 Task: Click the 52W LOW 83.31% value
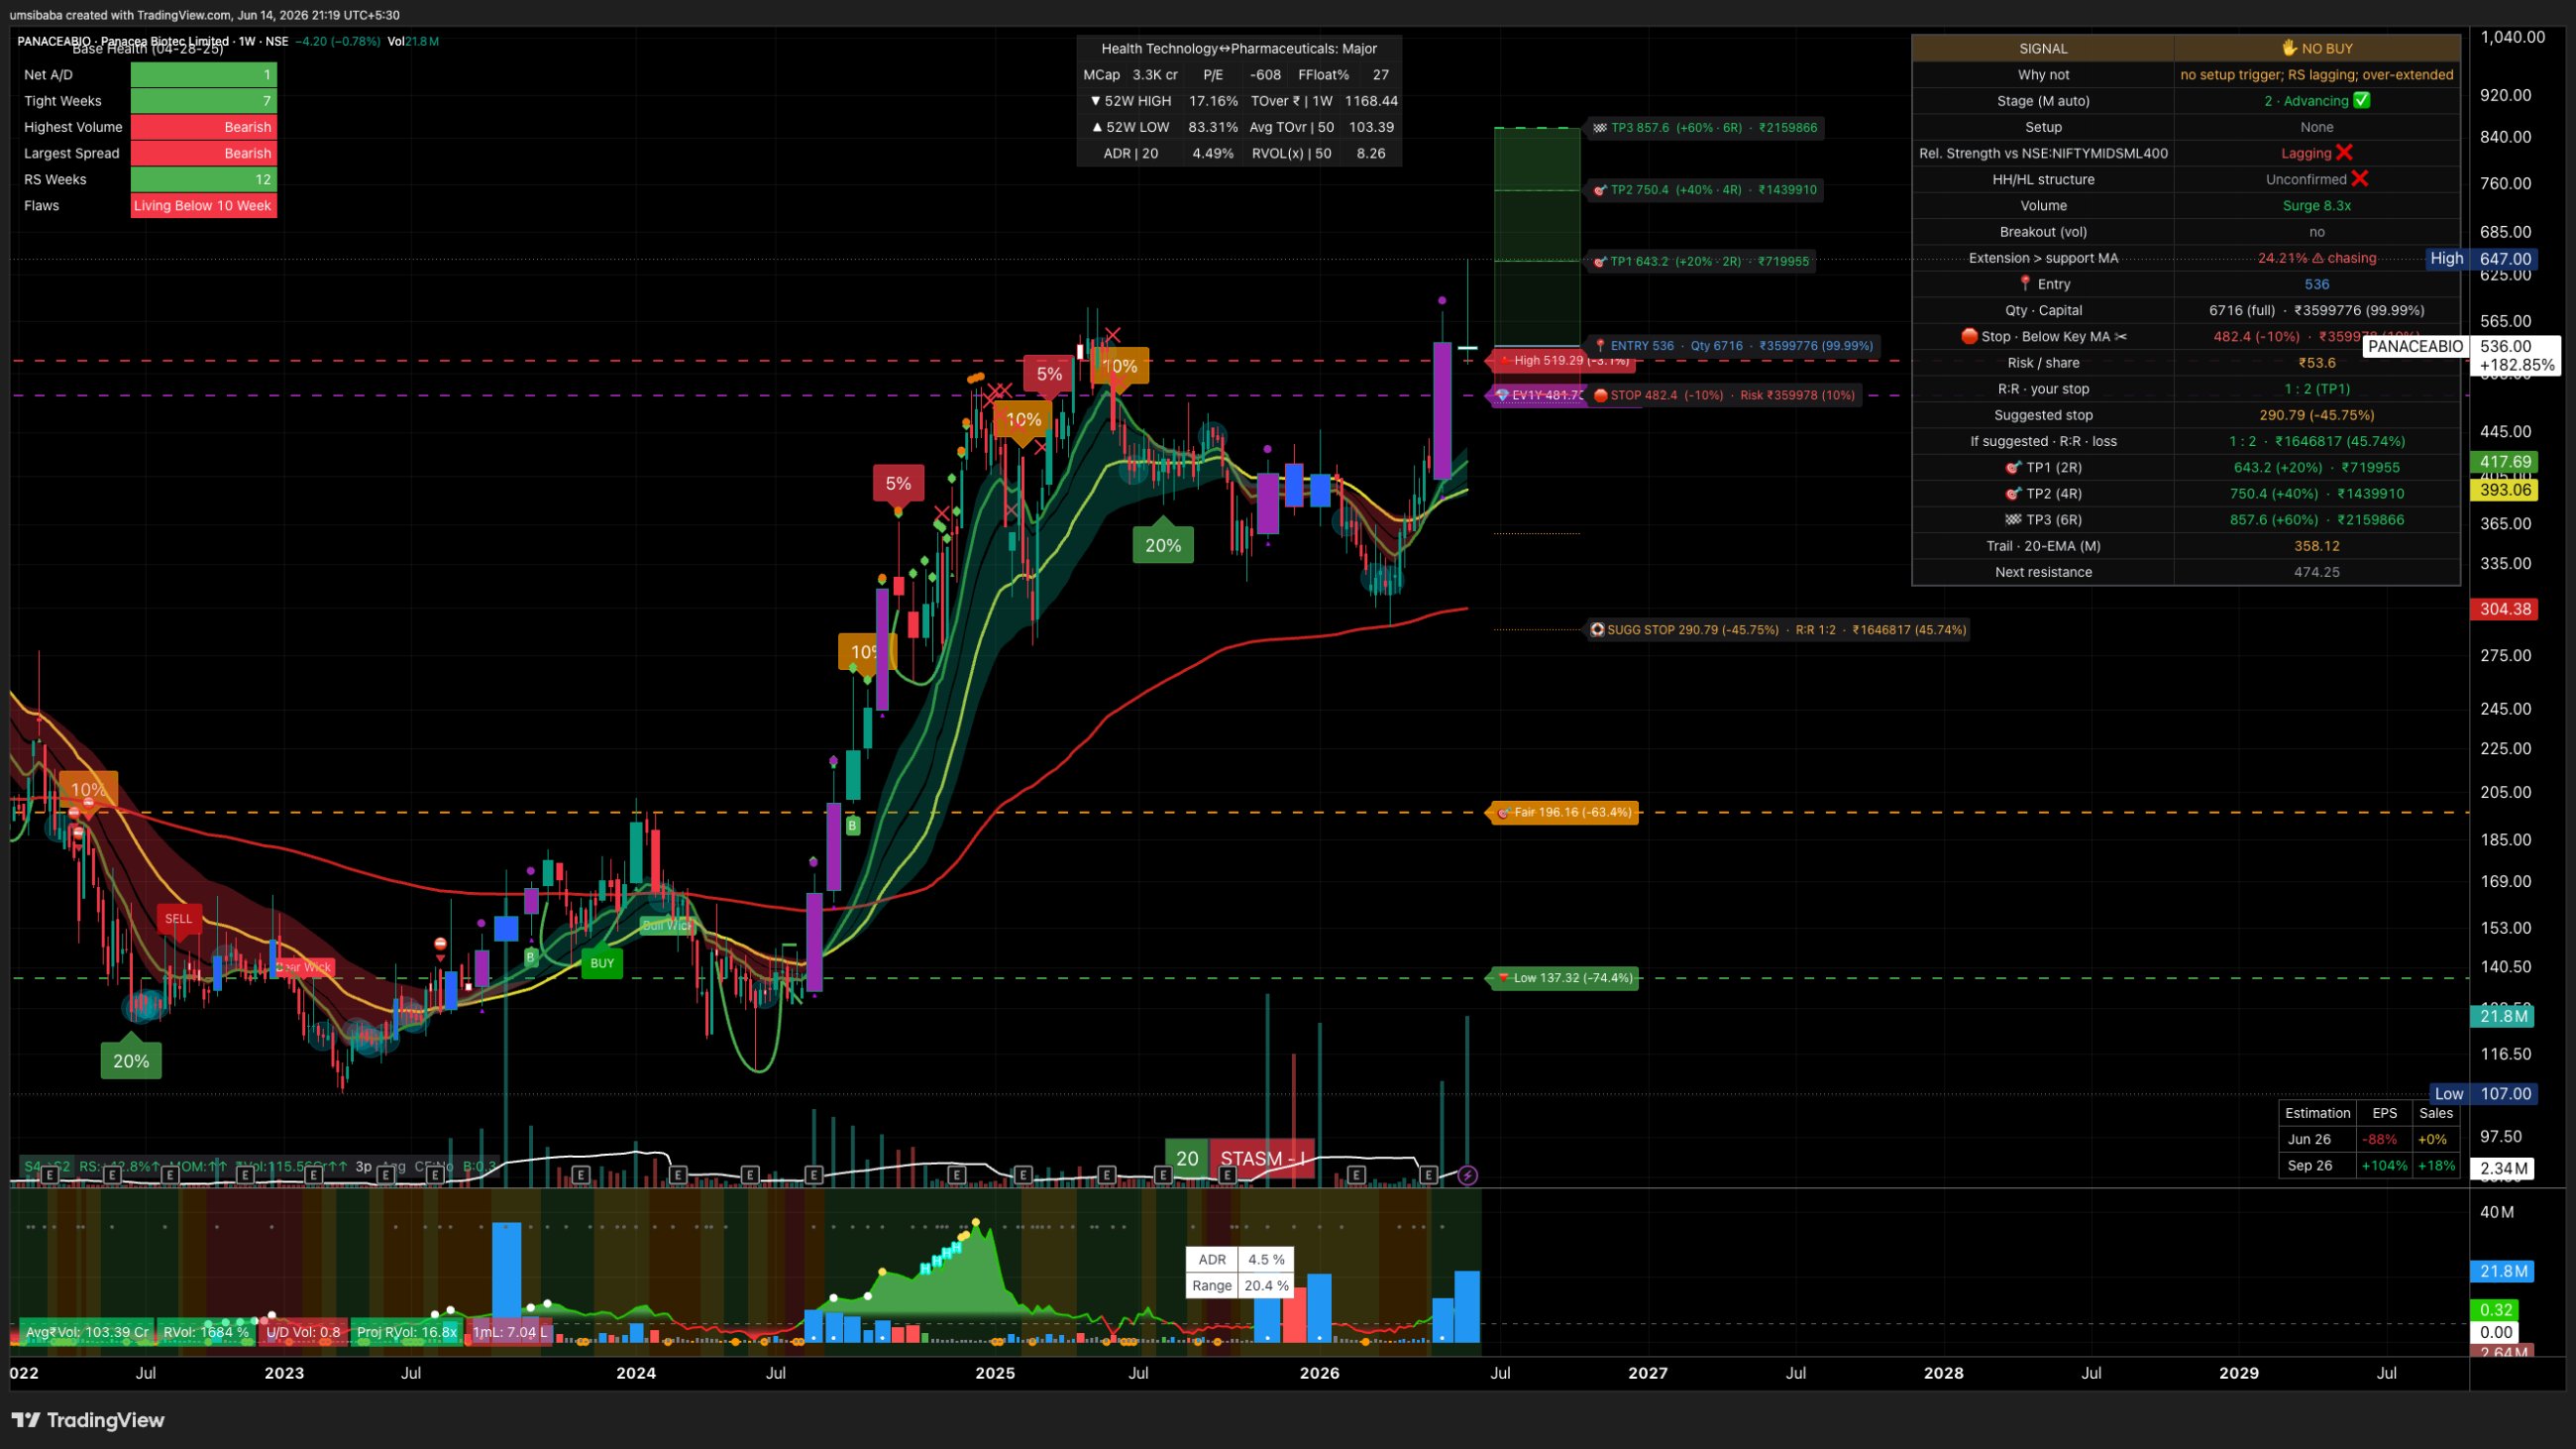pyautogui.click(x=1213, y=127)
